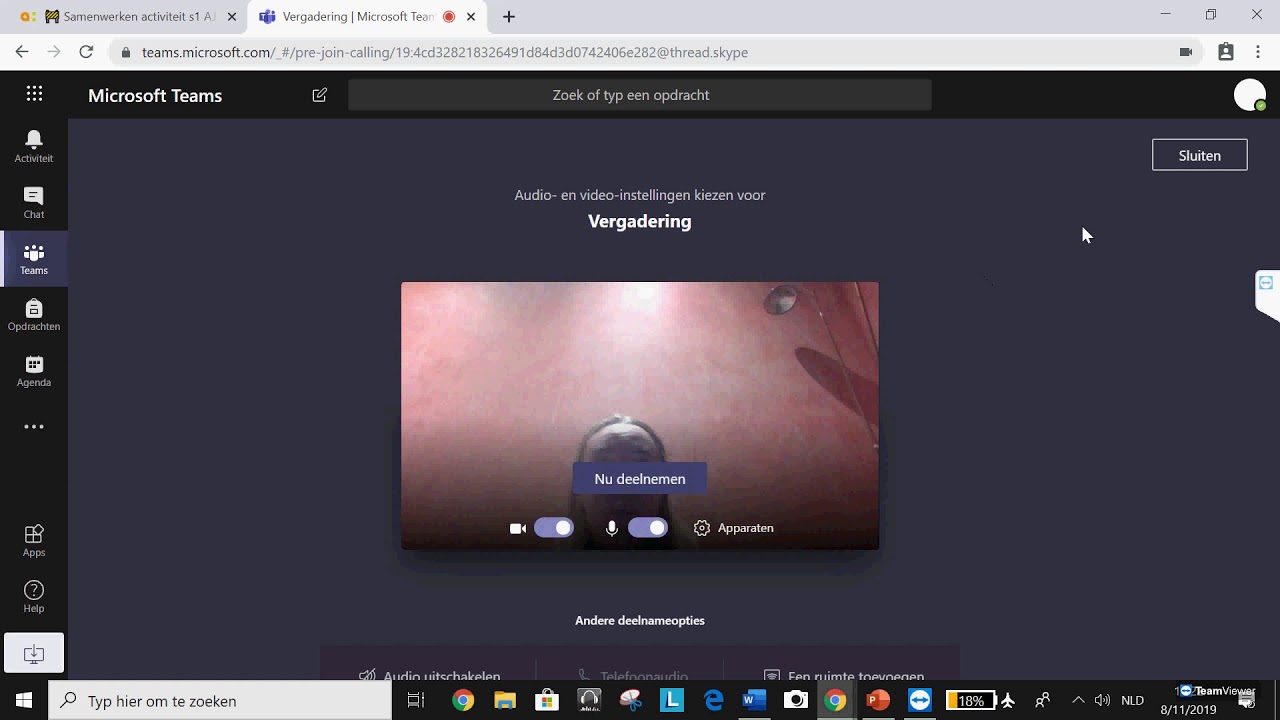
Task: Click the Andere deelnameopties heading
Action: tap(640, 621)
